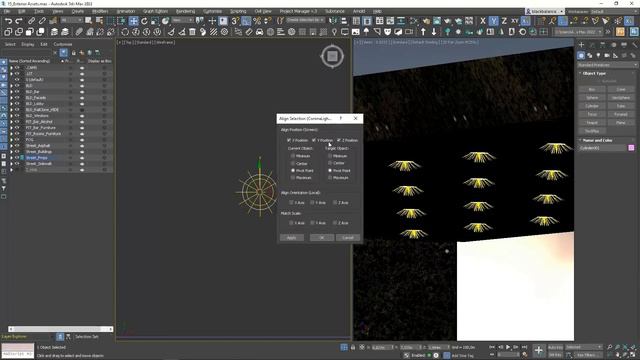This screenshot has height=360, width=640.
Task: Enable Align Orientation X Axis checkbox
Action: coord(291,202)
